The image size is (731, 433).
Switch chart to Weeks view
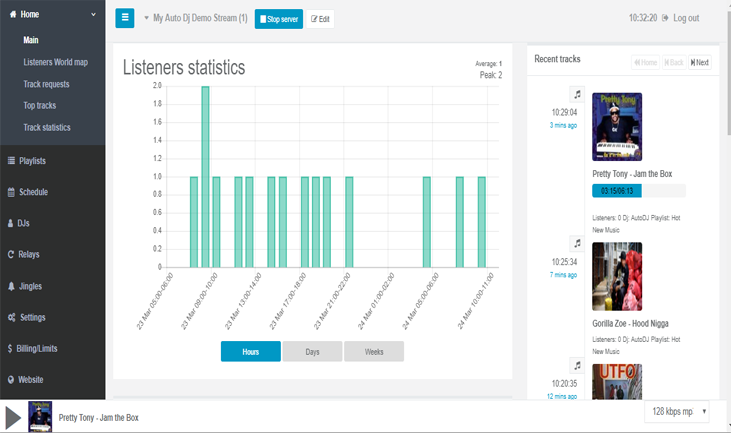pos(374,351)
